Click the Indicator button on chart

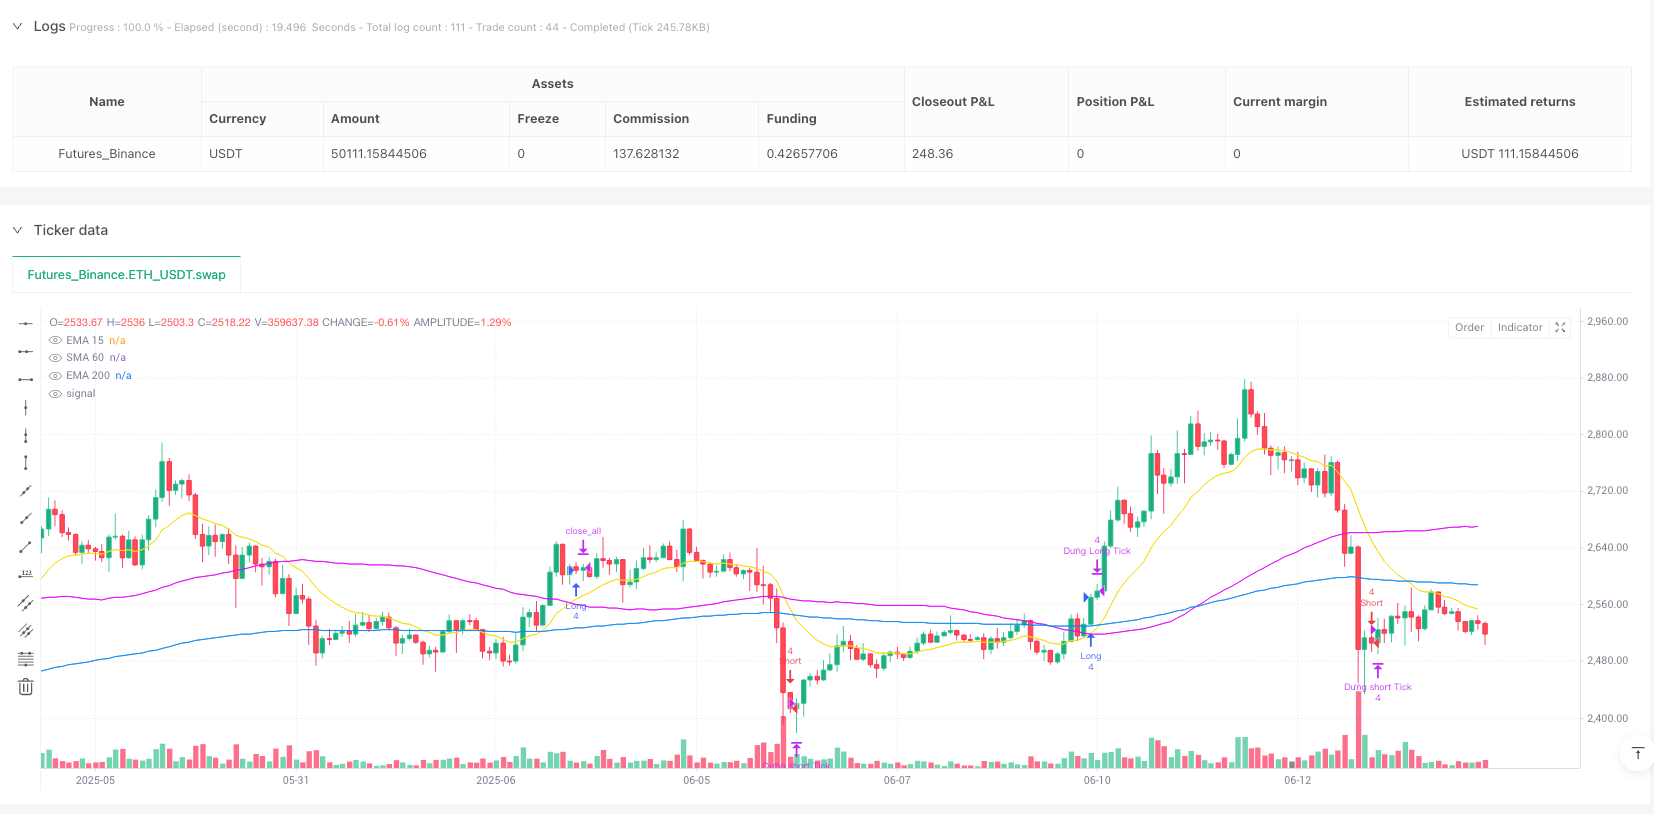point(1520,328)
